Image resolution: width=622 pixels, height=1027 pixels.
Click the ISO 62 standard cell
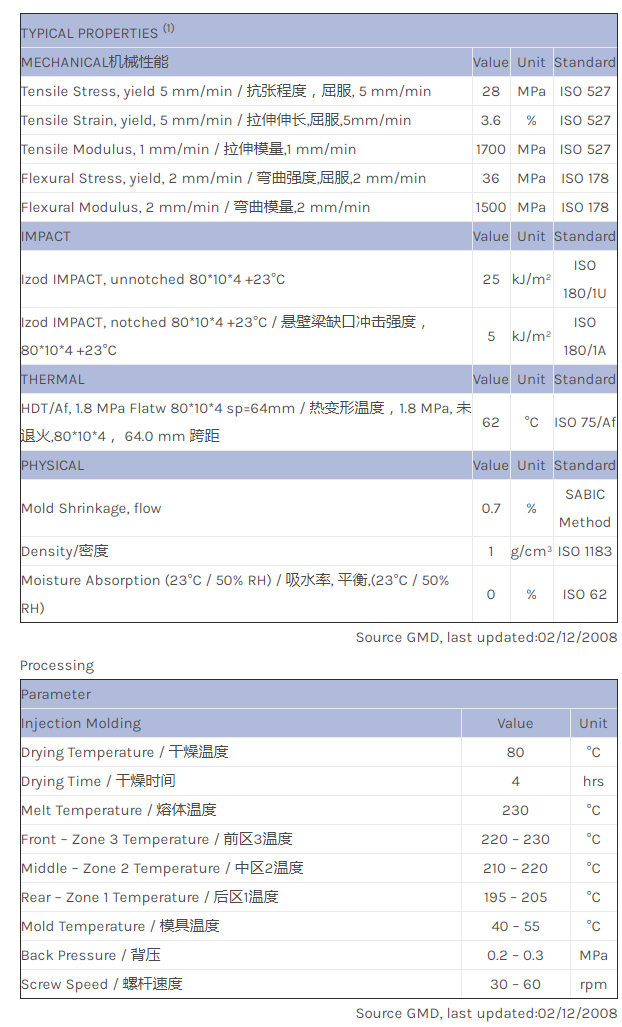pyautogui.click(x=585, y=594)
